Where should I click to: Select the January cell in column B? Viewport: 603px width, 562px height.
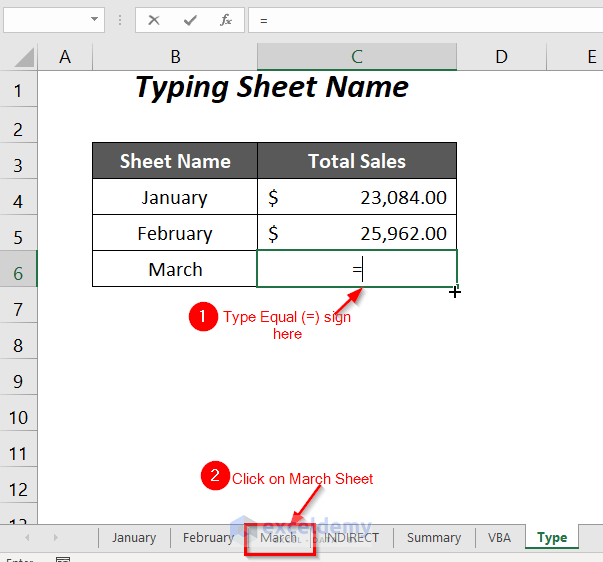[175, 197]
